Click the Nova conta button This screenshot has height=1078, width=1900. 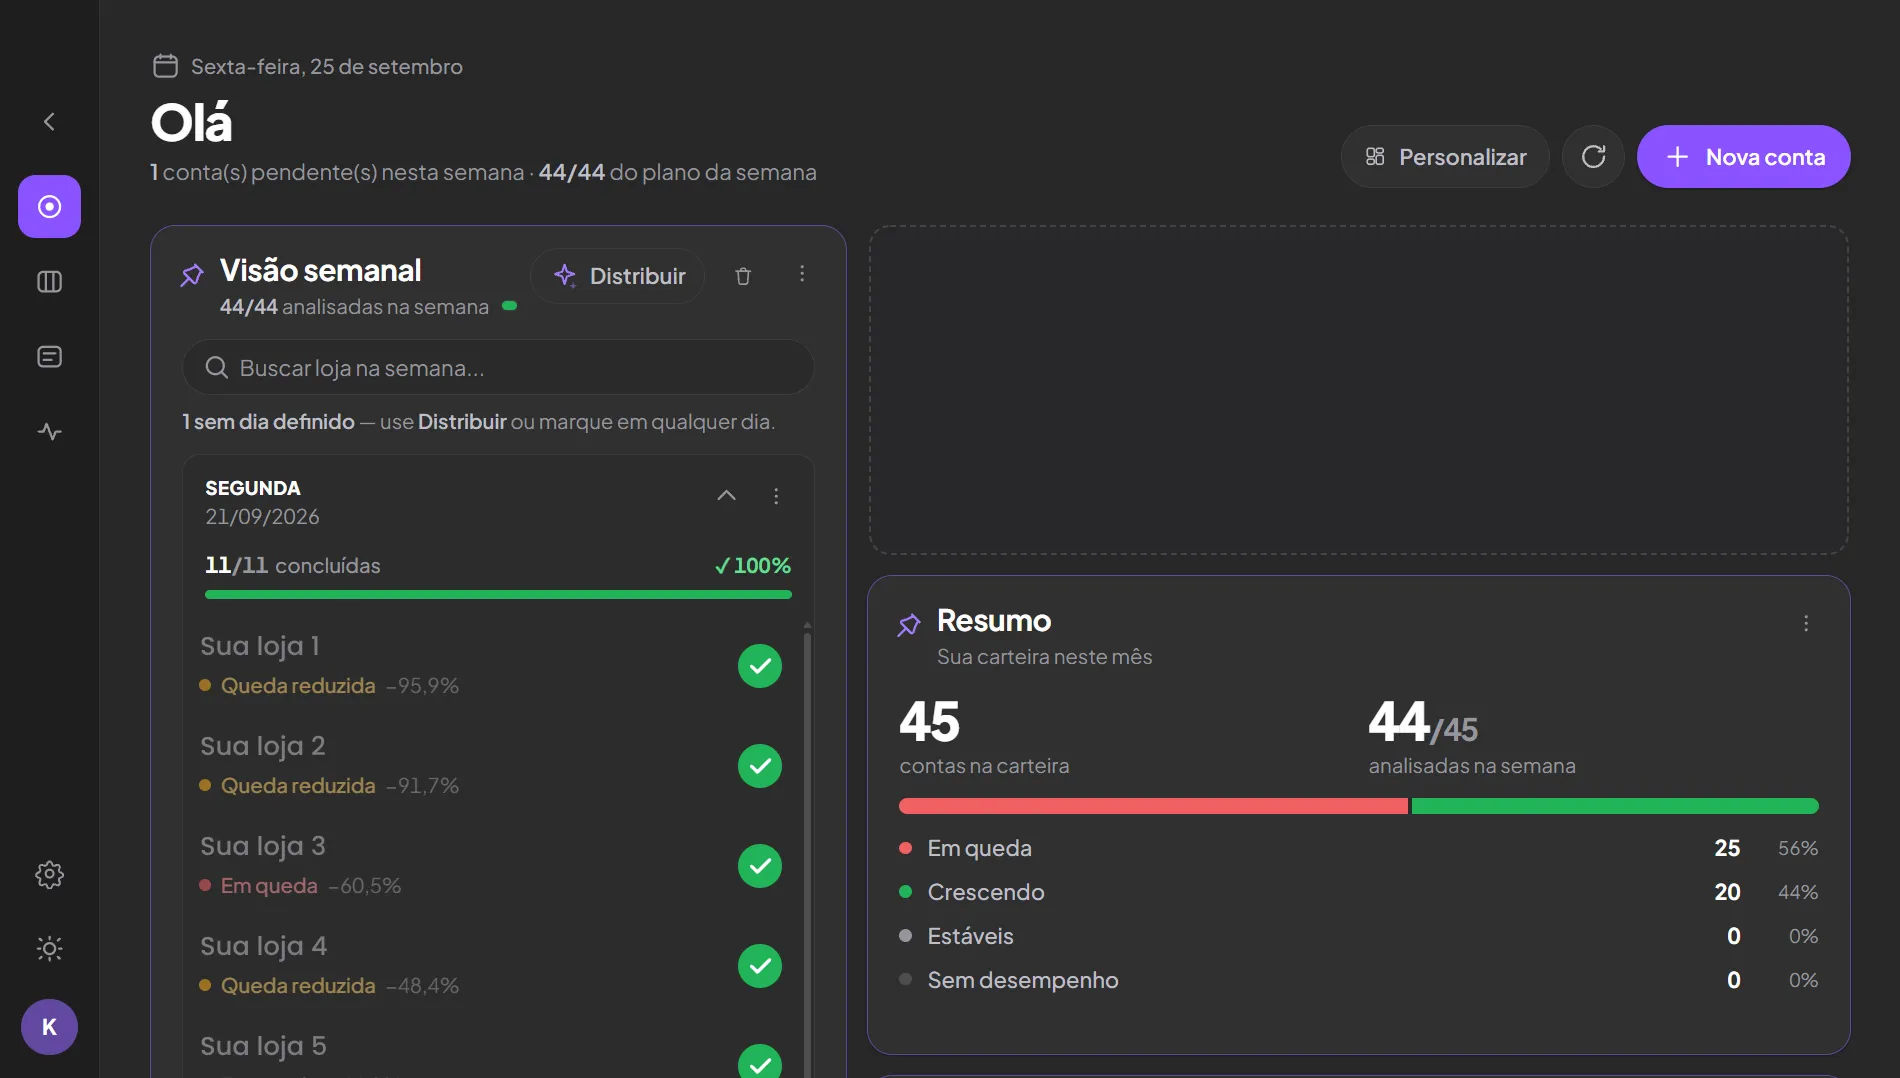tap(1743, 156)
